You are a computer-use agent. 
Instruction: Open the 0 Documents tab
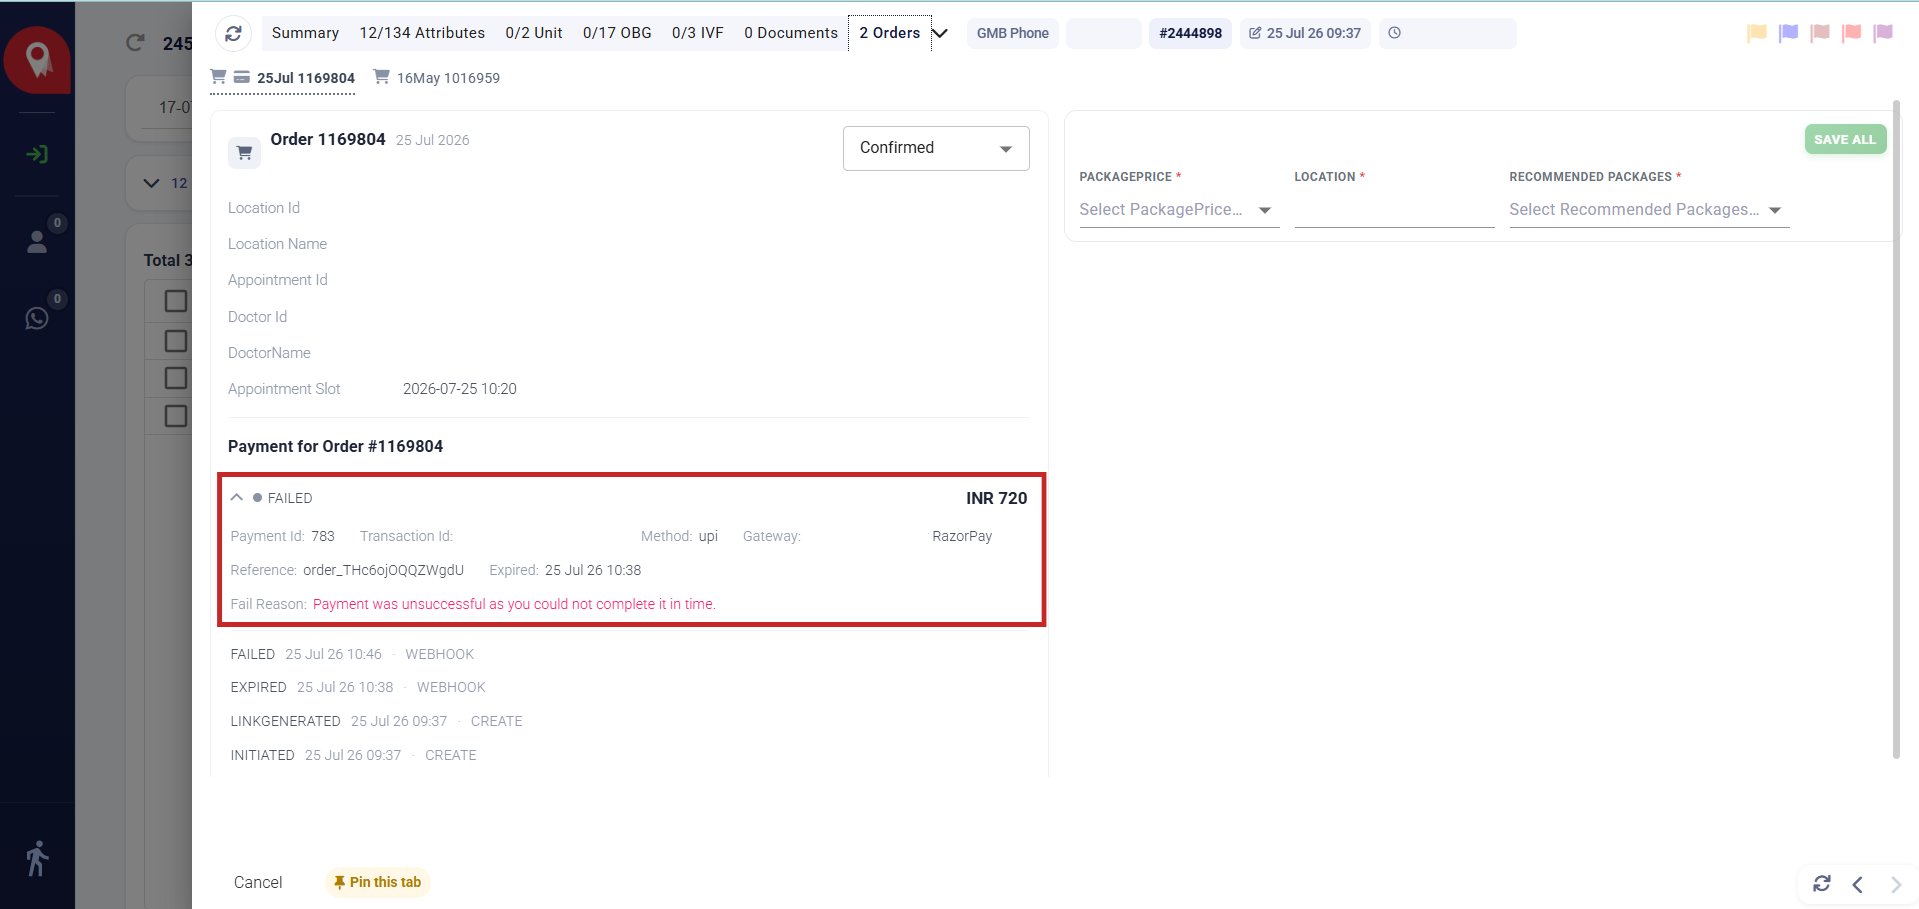pyautogui.click(x=791, y=33)
